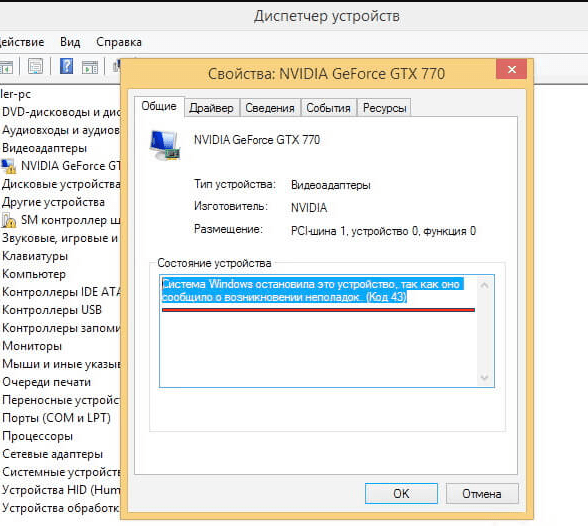Click the properties sheet toolbar icon
The image size is (588, 526).
pos(35,66)
